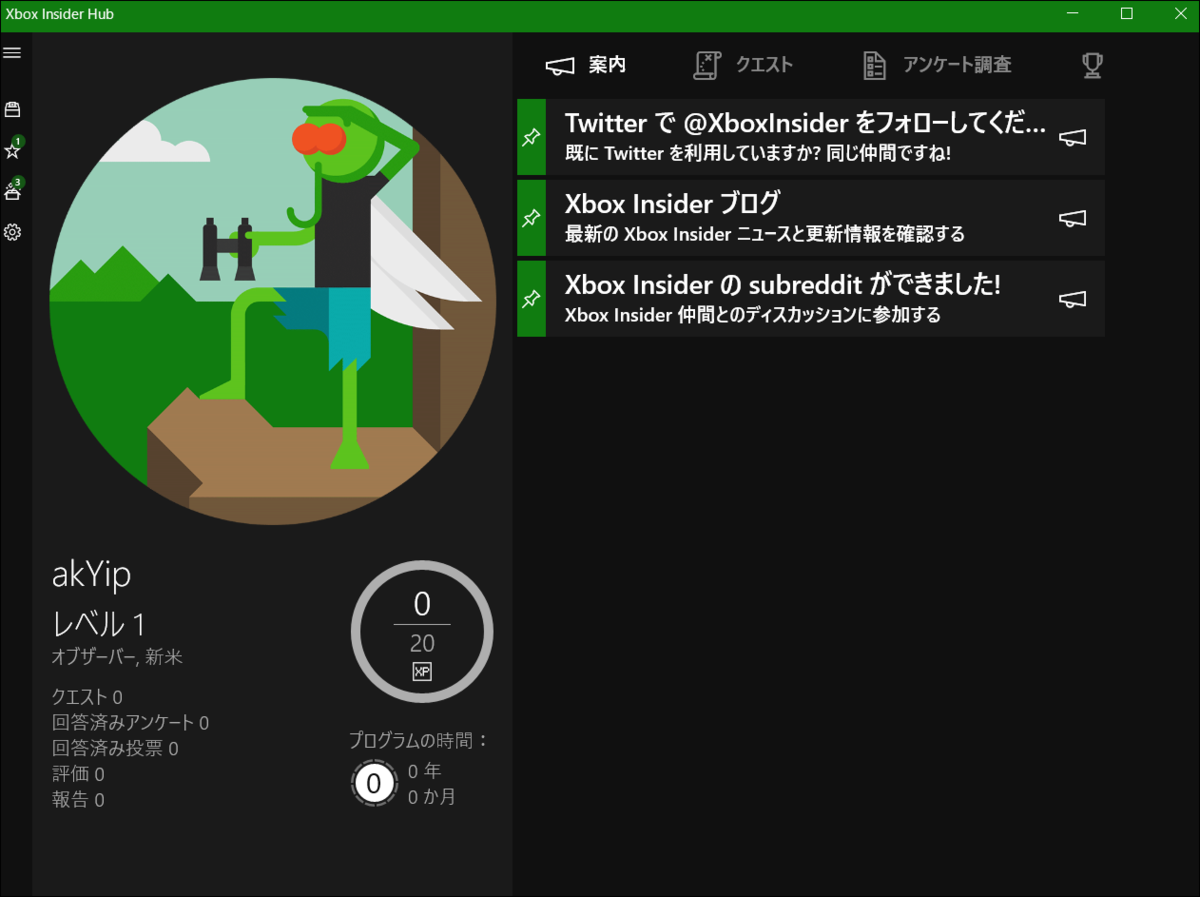The image size is (1200, 897).
Task: Open the settings gear in the sidebar
Action: pyautogui.click(x=12, y=232)
